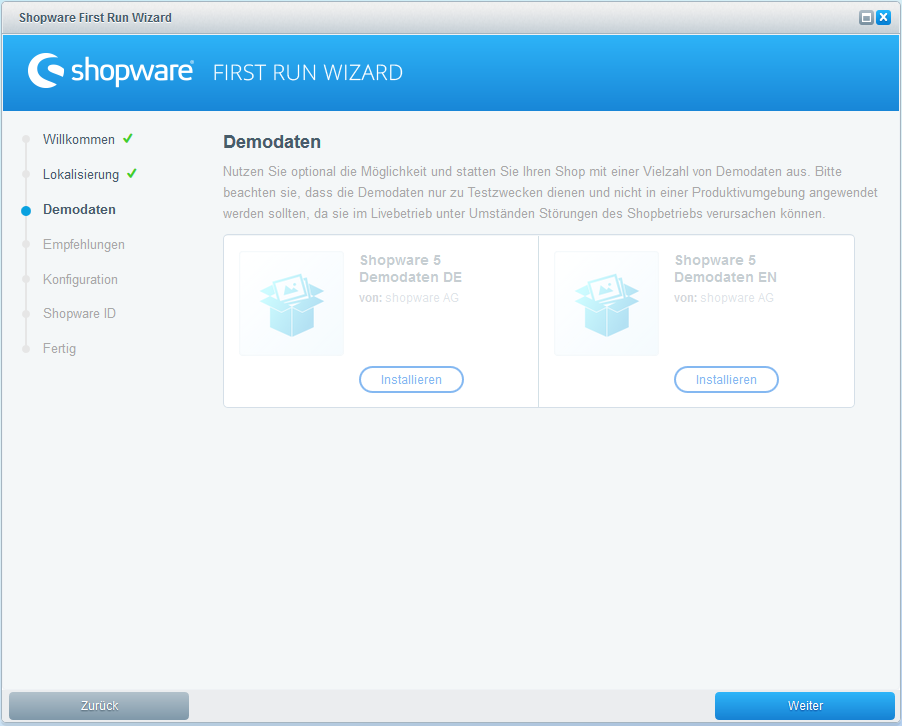902x726 pixels.
Task: Click the blue active step dot for Demodaten
Action: pos(26,210)
